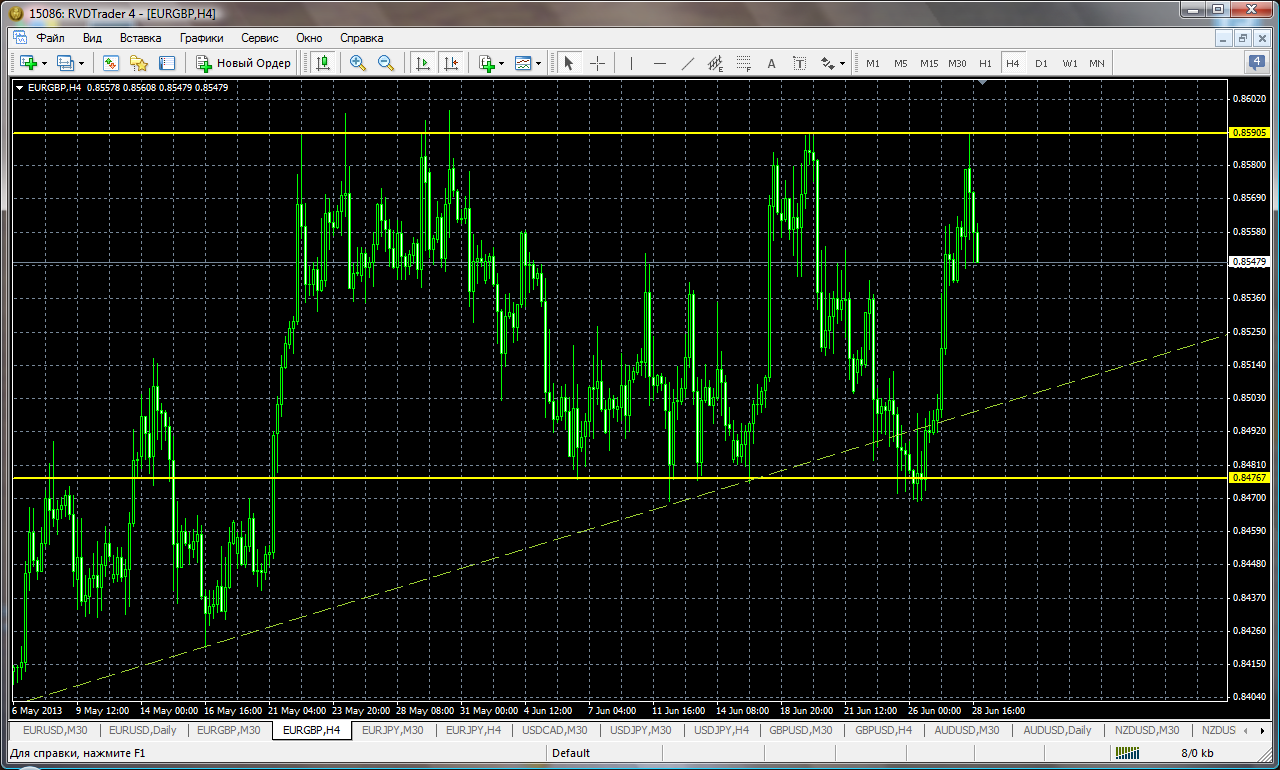1280x770 pixels.
Task: Switch timeframe to H1
Action: 985,63
